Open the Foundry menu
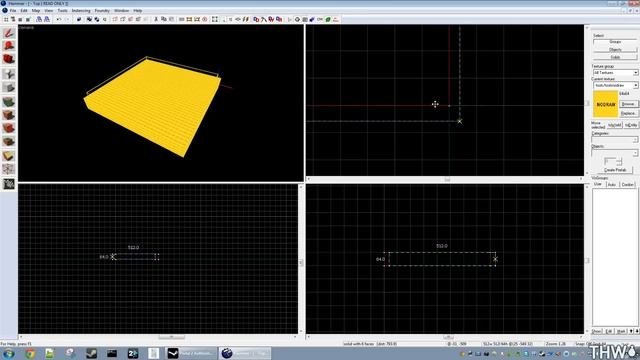Screen dimensions: 640x360 tap(102, 11)
